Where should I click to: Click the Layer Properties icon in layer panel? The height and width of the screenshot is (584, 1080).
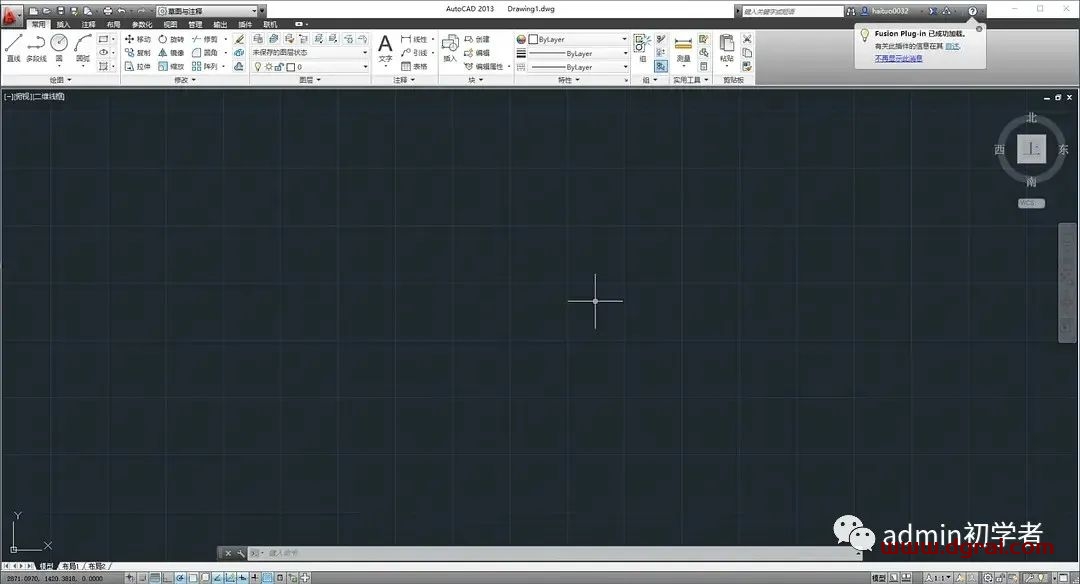(x=258, y=39)
